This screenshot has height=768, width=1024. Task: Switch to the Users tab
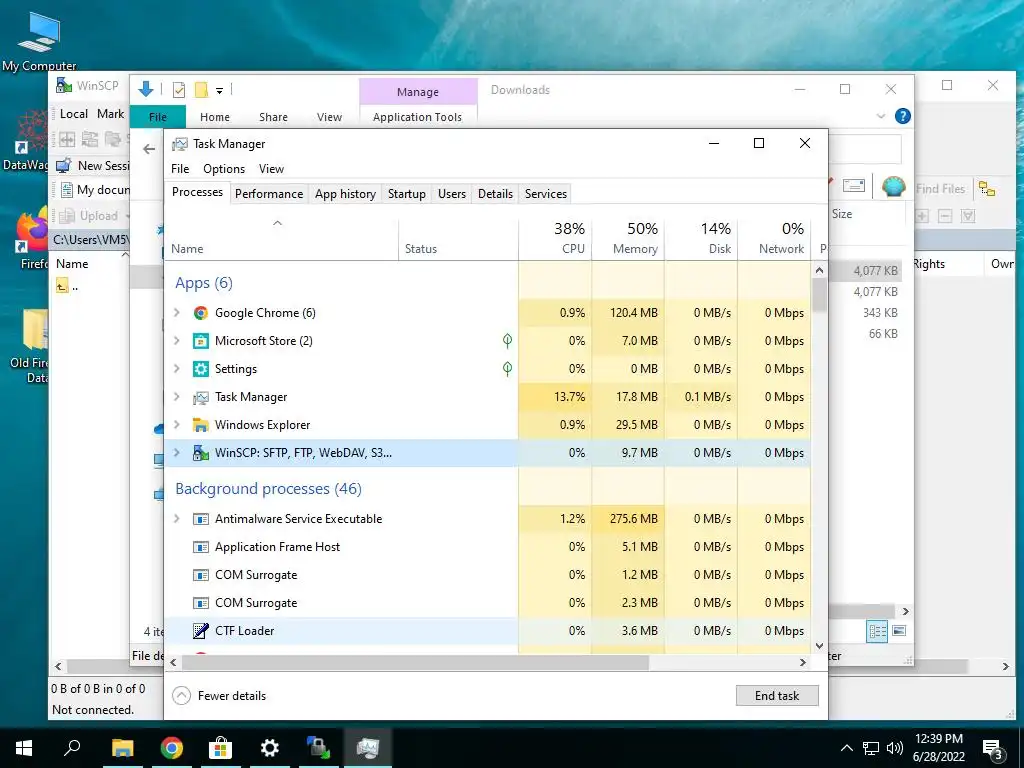tap(452, 194)
